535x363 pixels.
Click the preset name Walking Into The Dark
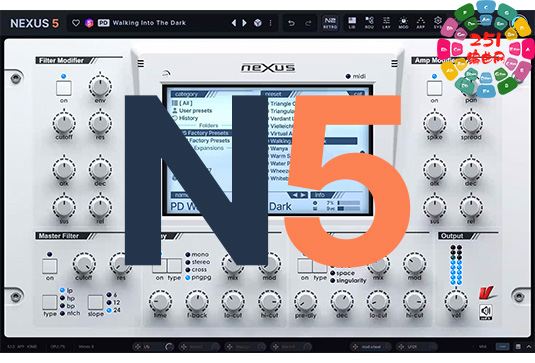pos(149,23)
